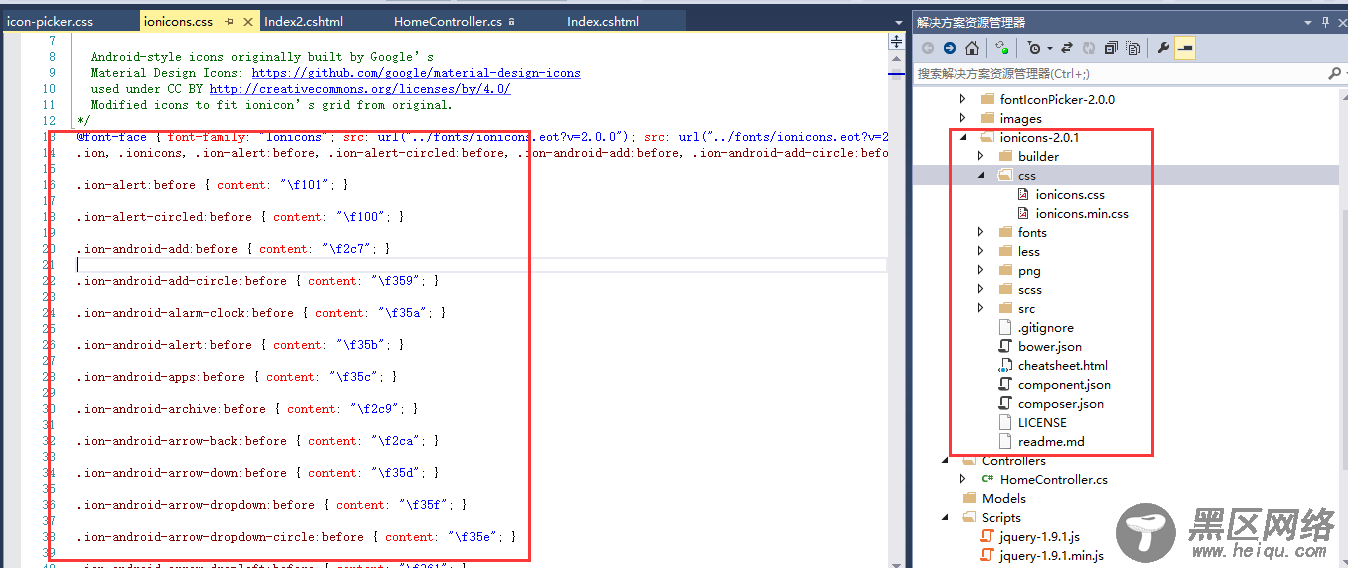Click the Refresh icon in Solution Explorer
The height and width of the screenshot is (568, 1348).
click(x=1089, y=48)
